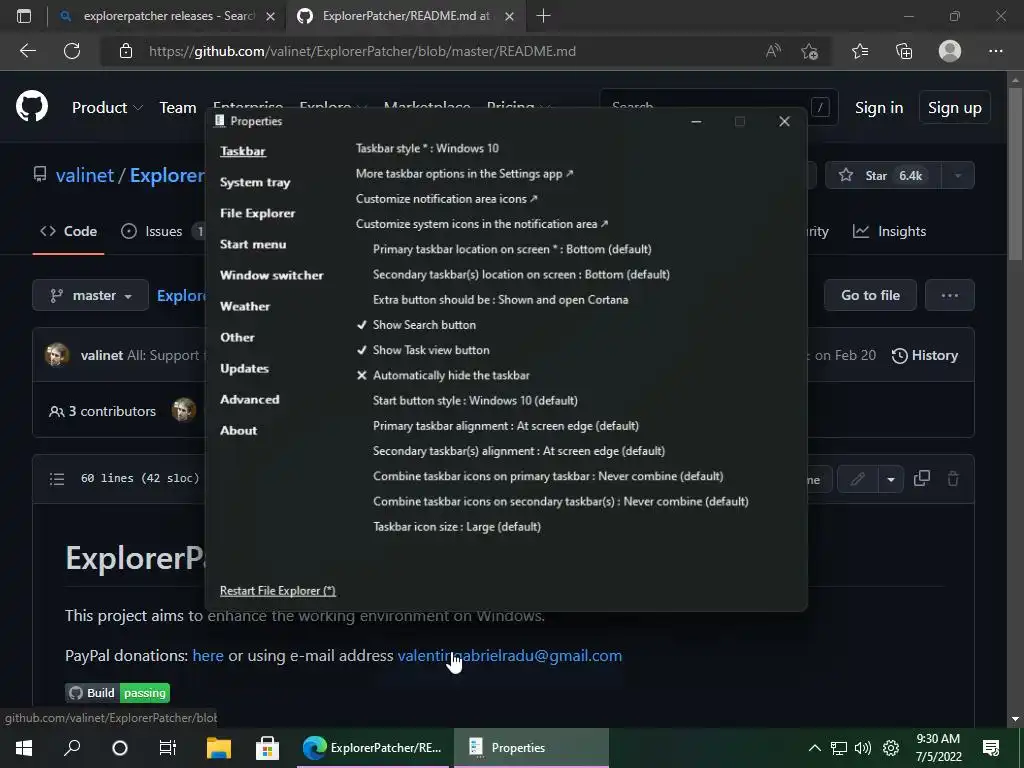This screenshot has height=768, width=1024.
Task: Open taskbar Search magnifier
Action: click(x=72, y=748)
